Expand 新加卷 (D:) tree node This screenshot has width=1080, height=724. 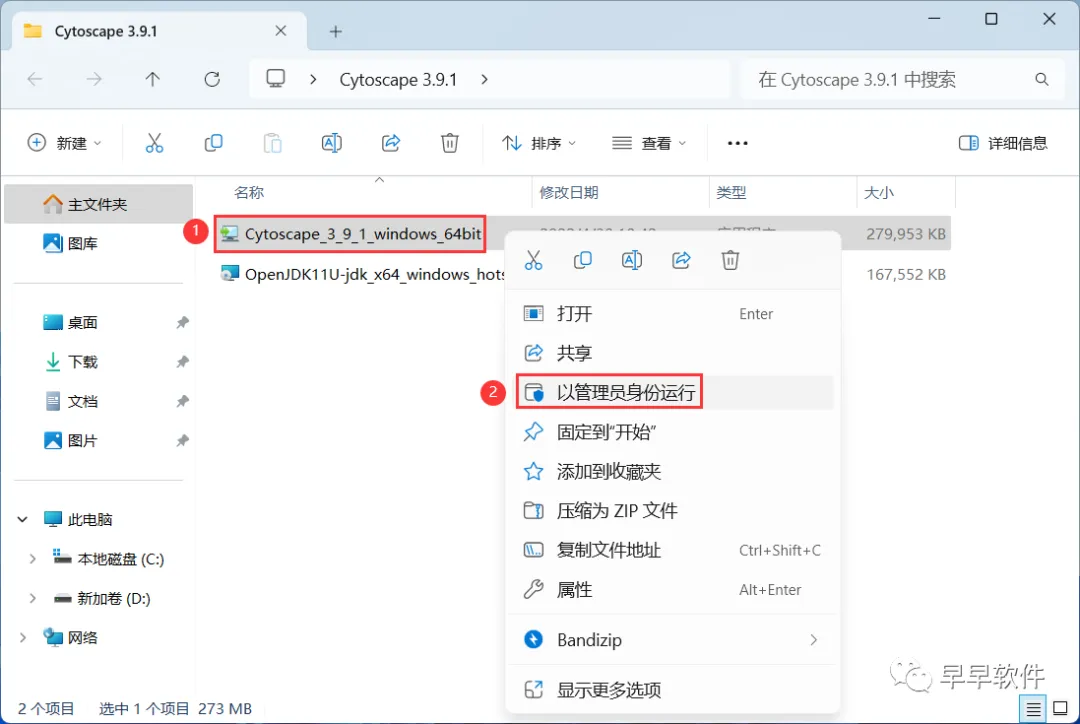(32, 598)
